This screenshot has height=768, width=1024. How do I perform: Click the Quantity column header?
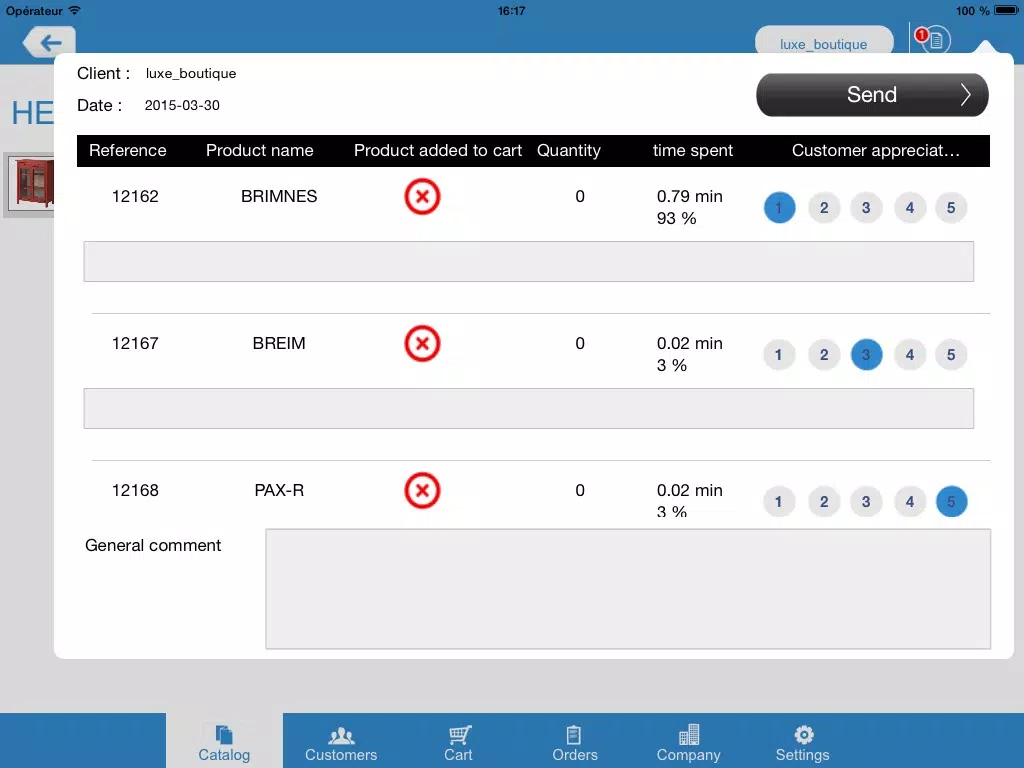(568, 150)
